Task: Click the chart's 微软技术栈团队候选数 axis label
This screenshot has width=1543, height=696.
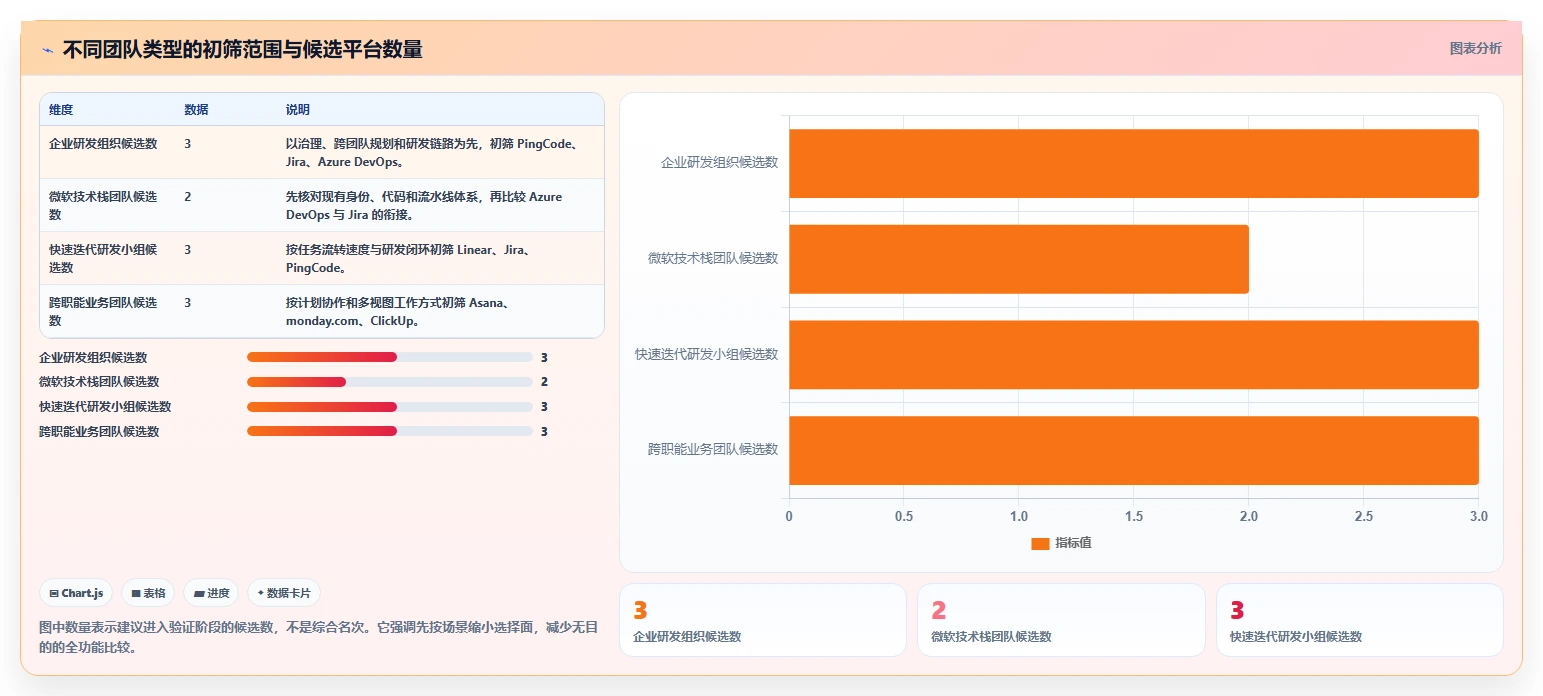Action: point(713,258)
